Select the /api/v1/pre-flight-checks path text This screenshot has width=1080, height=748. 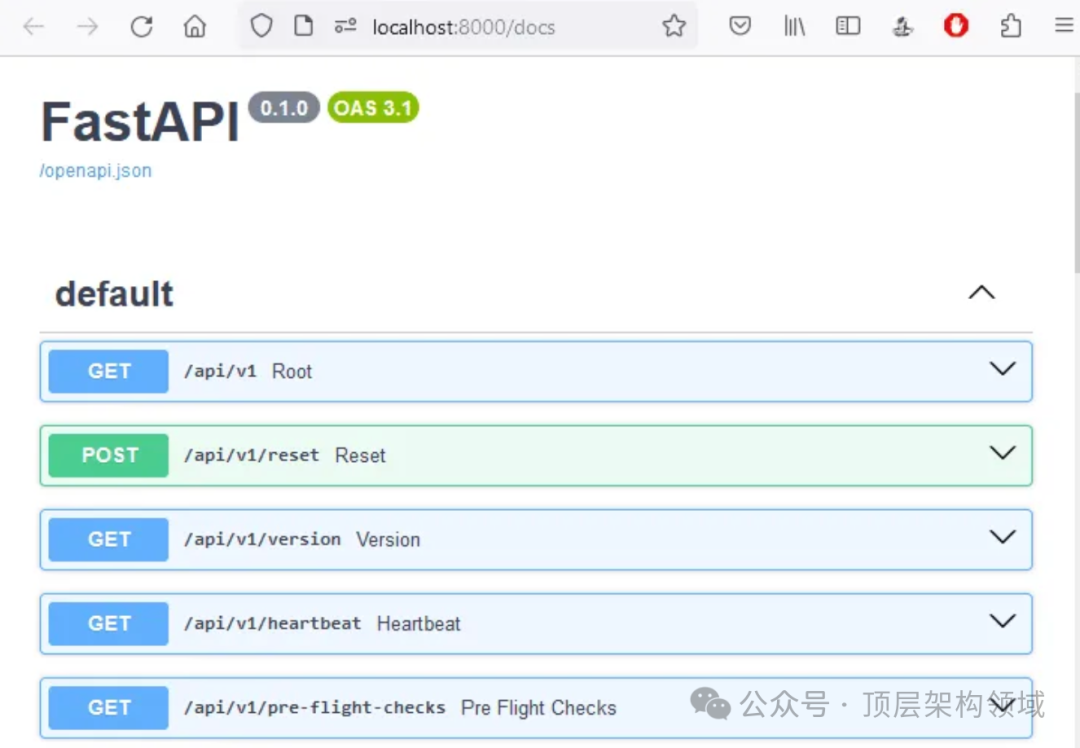(315, 707)
